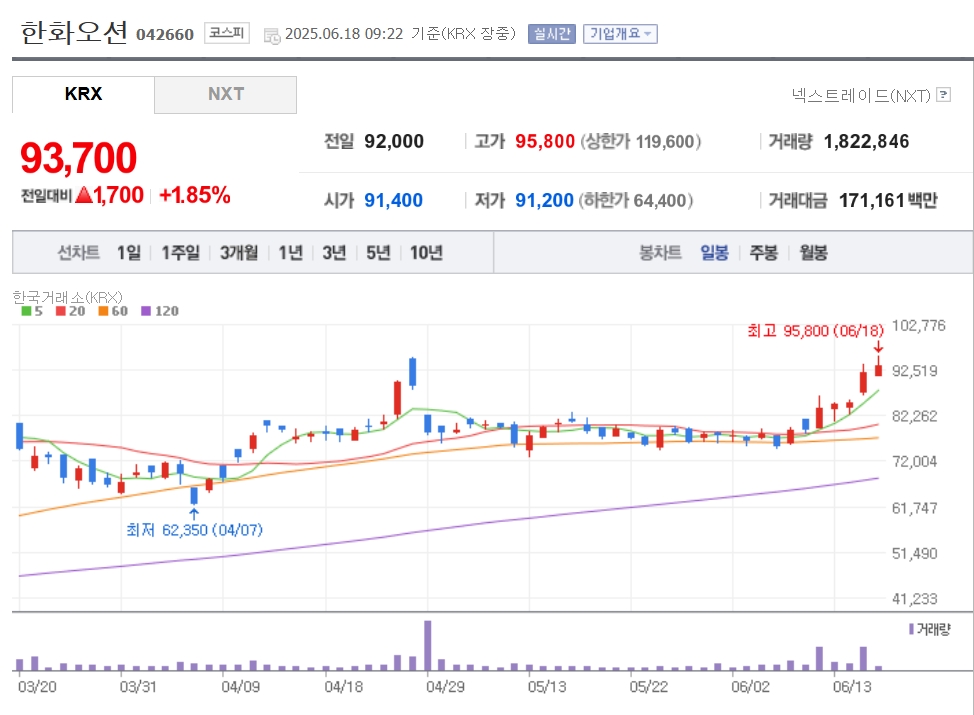Click the 실시간 real-time badge

(552, 34)
